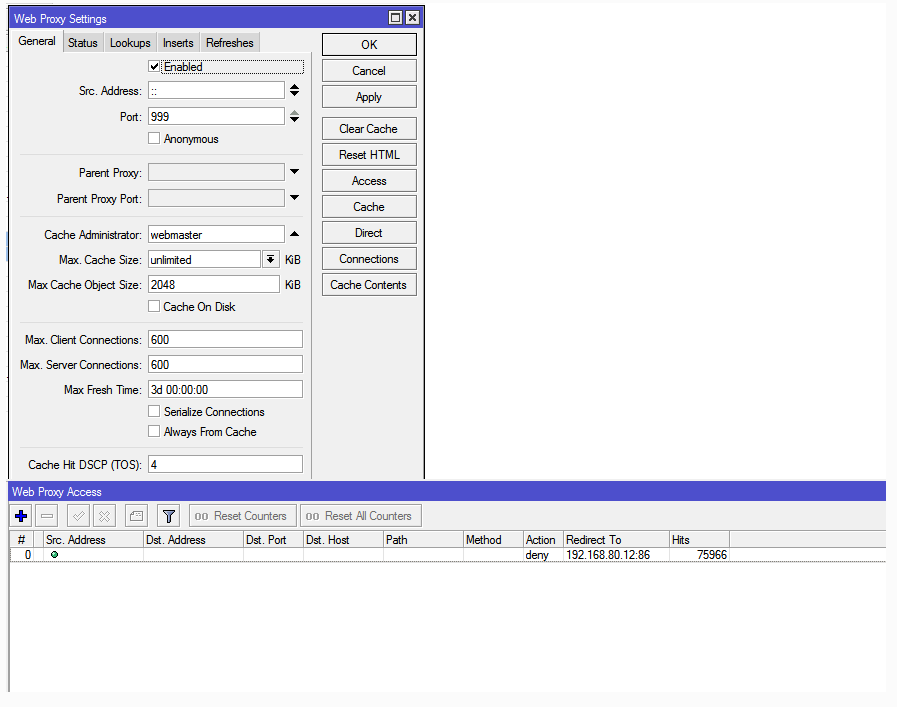The width and height of the screenshot is (897, 707).
Task: Enable the Anonymous checkbox
Action: [154, 139]
